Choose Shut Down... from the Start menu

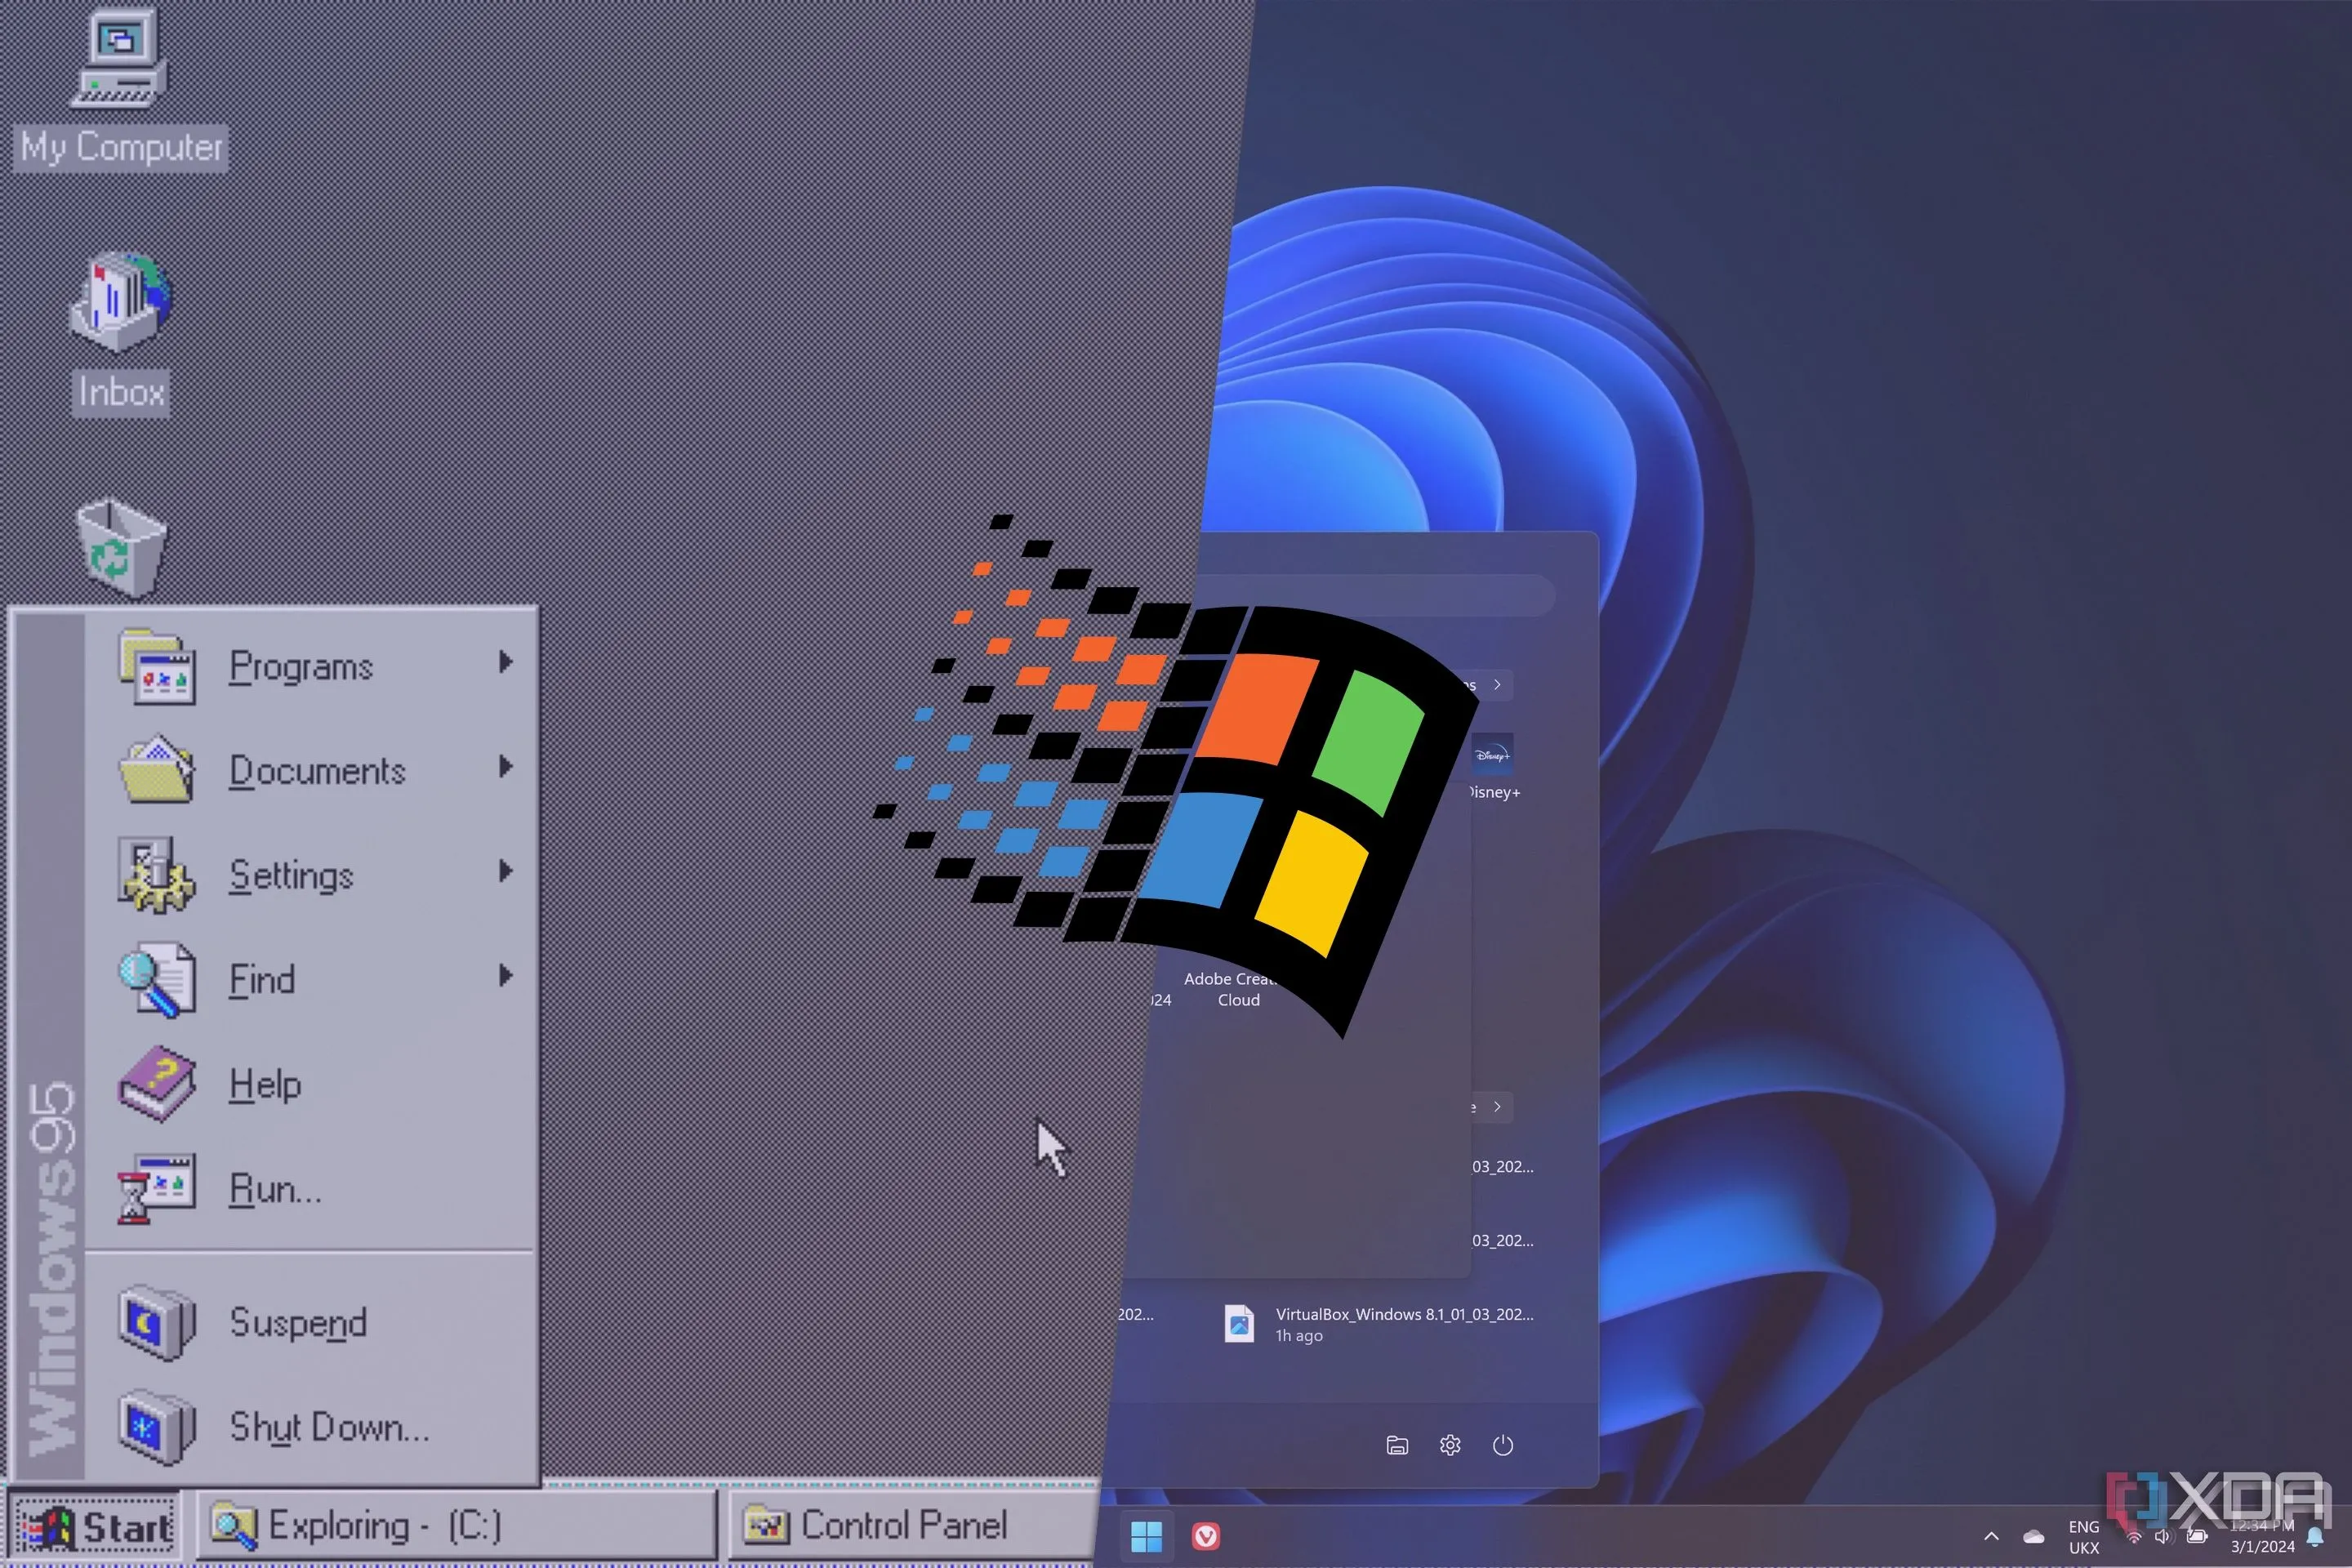pos(310,1427)
